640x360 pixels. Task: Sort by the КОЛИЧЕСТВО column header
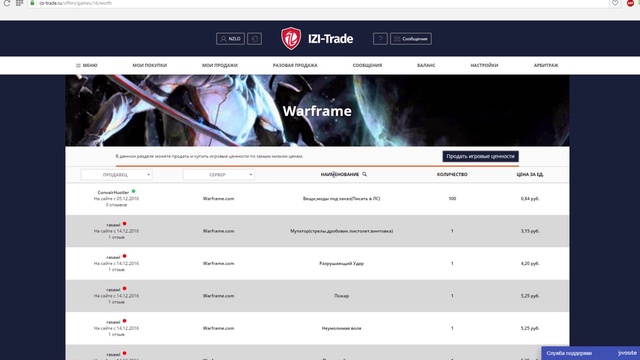[452, 174]
